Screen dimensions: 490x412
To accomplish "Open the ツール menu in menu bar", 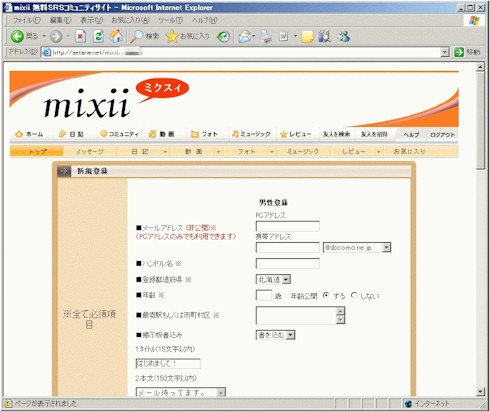I will click(x=170, y=20).
